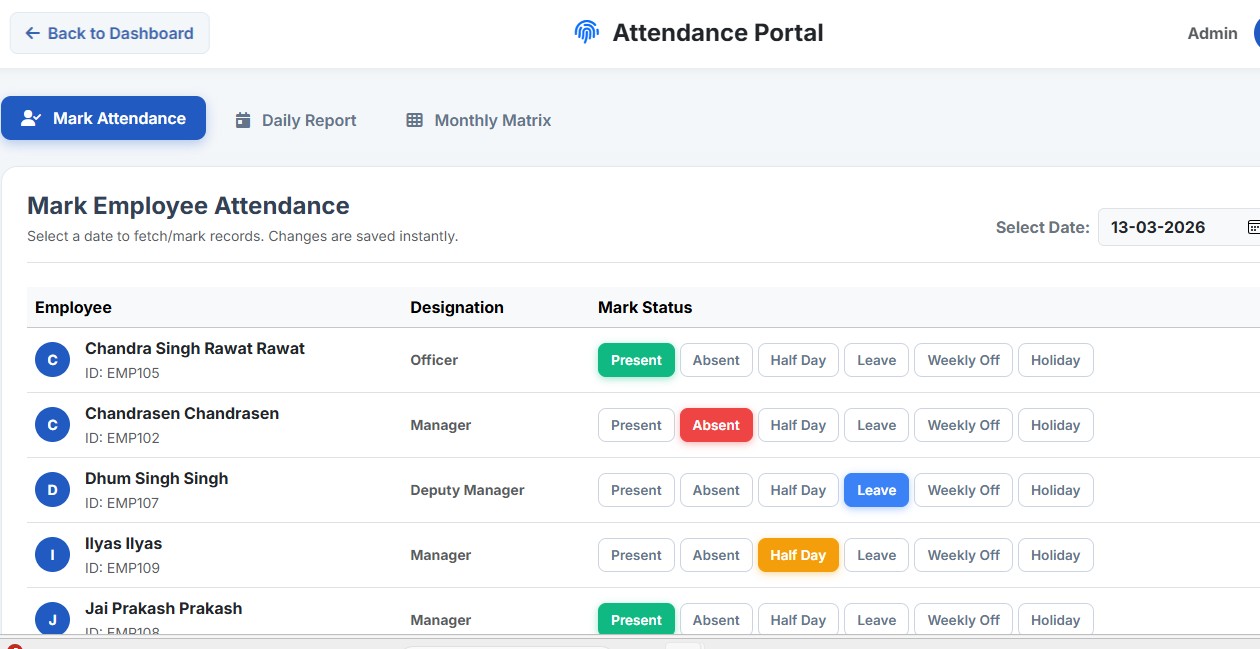Switch to the Daily Report tab
This screenshot has width=1260, height=649.
click(x=296, y=119)
